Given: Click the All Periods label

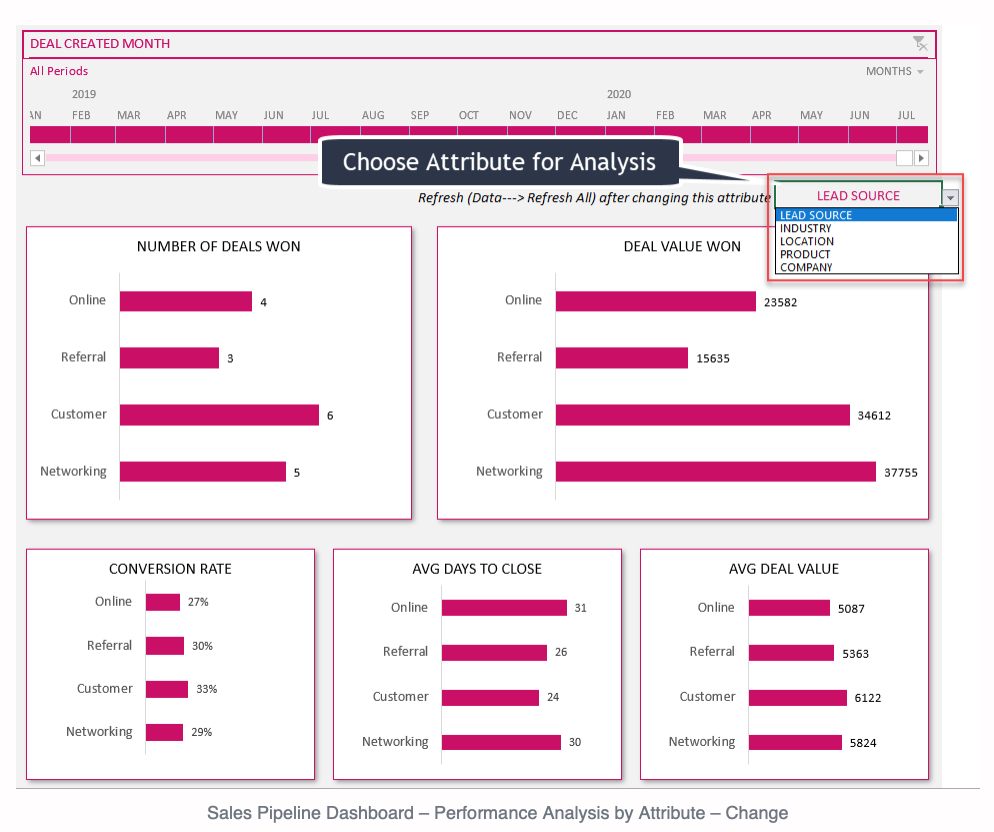Looking at the screenshot, I should (59, 71).
